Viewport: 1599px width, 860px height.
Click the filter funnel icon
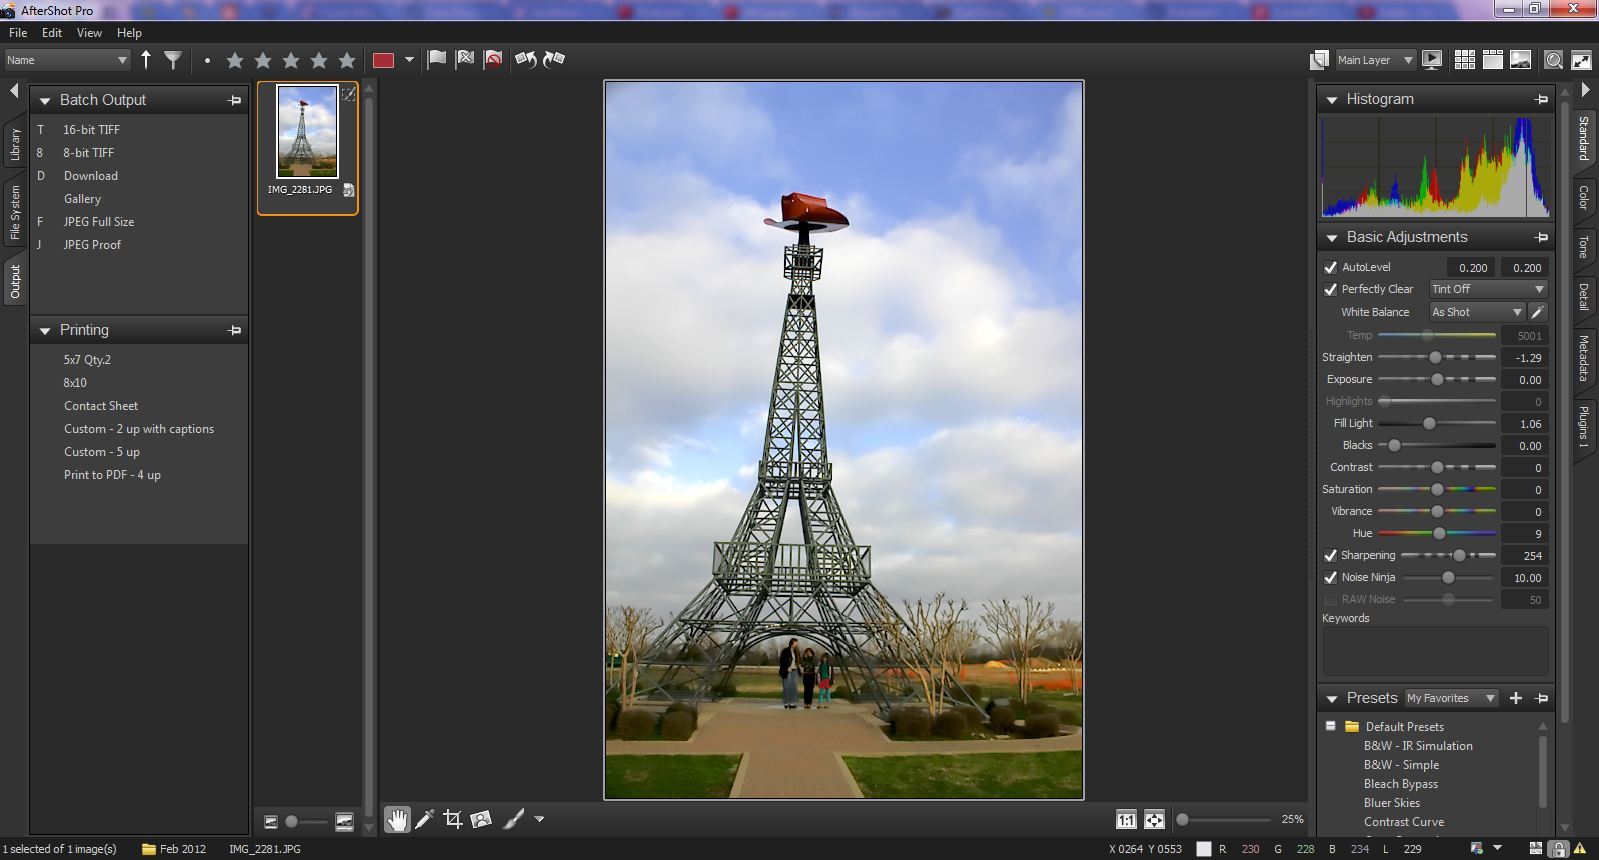(173, 60)
